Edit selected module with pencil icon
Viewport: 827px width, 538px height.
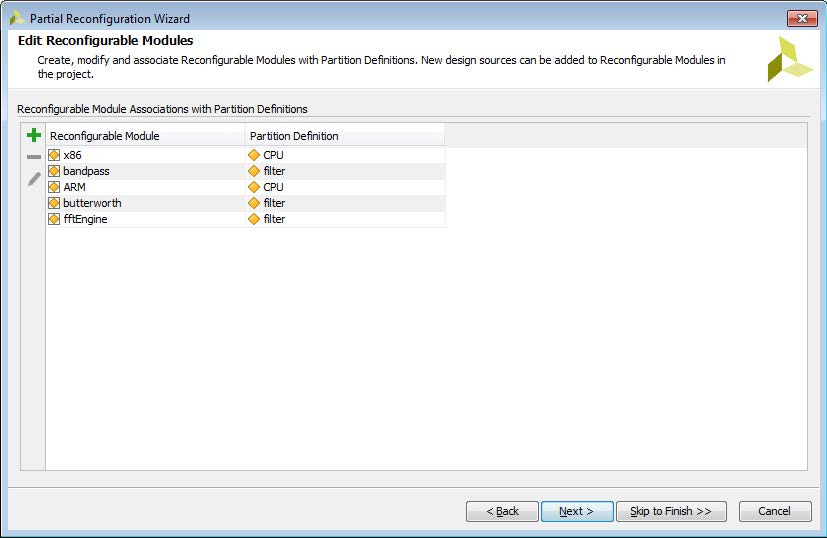(x=34, y=179)
